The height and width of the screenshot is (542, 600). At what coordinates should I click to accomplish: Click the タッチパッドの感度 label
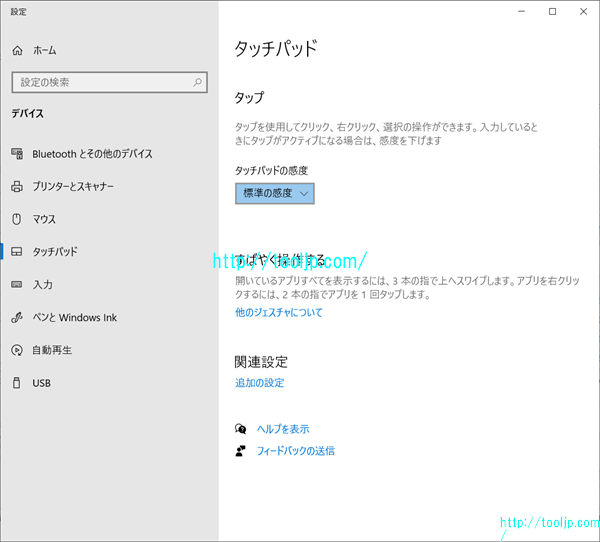click(271, 170)
